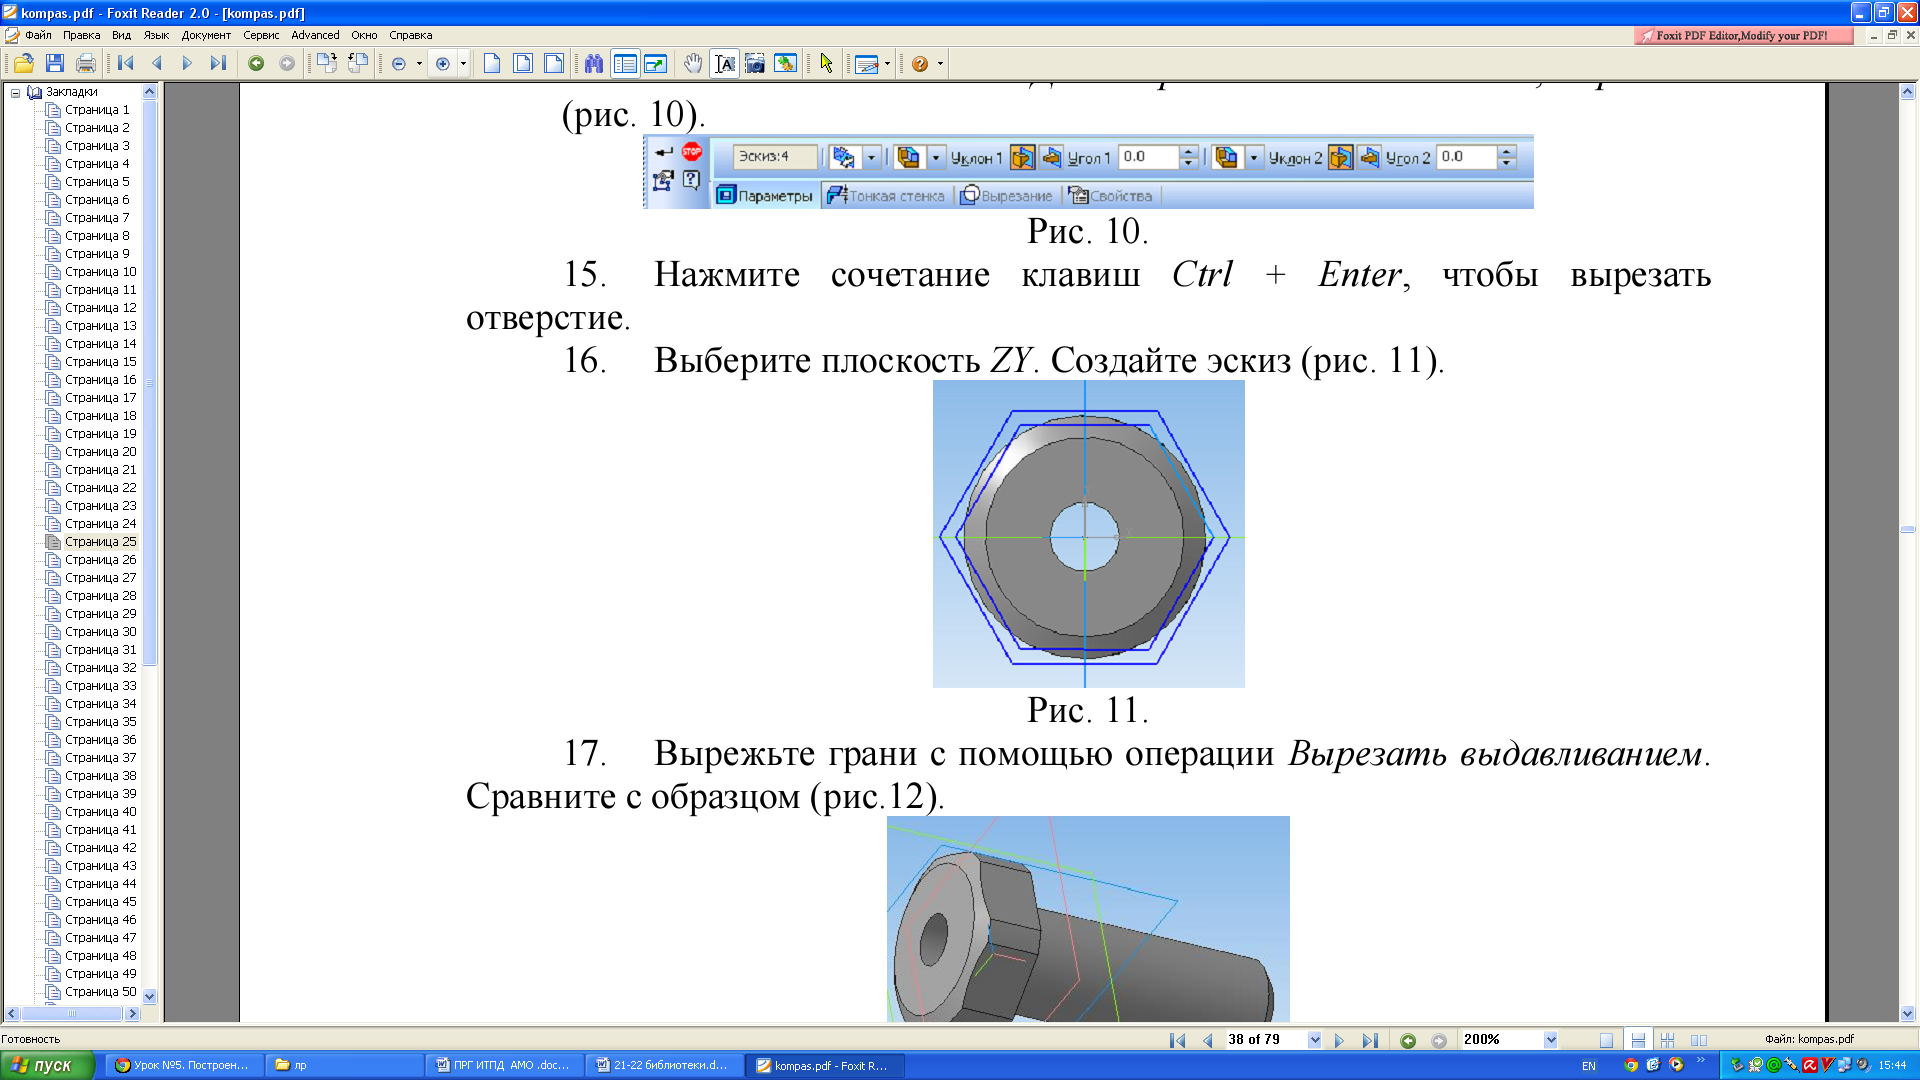This screenshot has width=1920, height=1080.
Task: Select the Hand tool
Action: coord(693,64)
